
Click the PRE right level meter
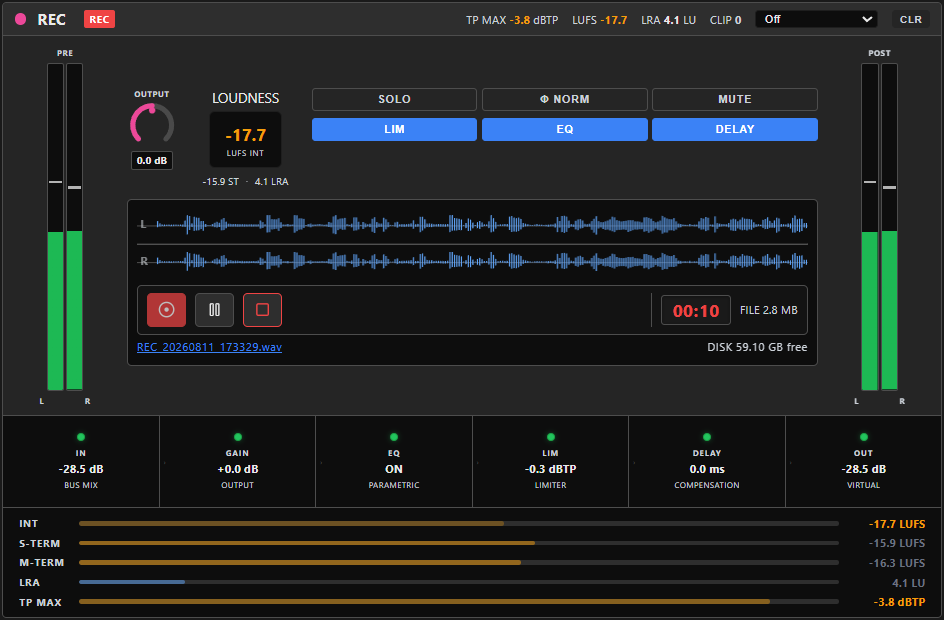(75, 227)
